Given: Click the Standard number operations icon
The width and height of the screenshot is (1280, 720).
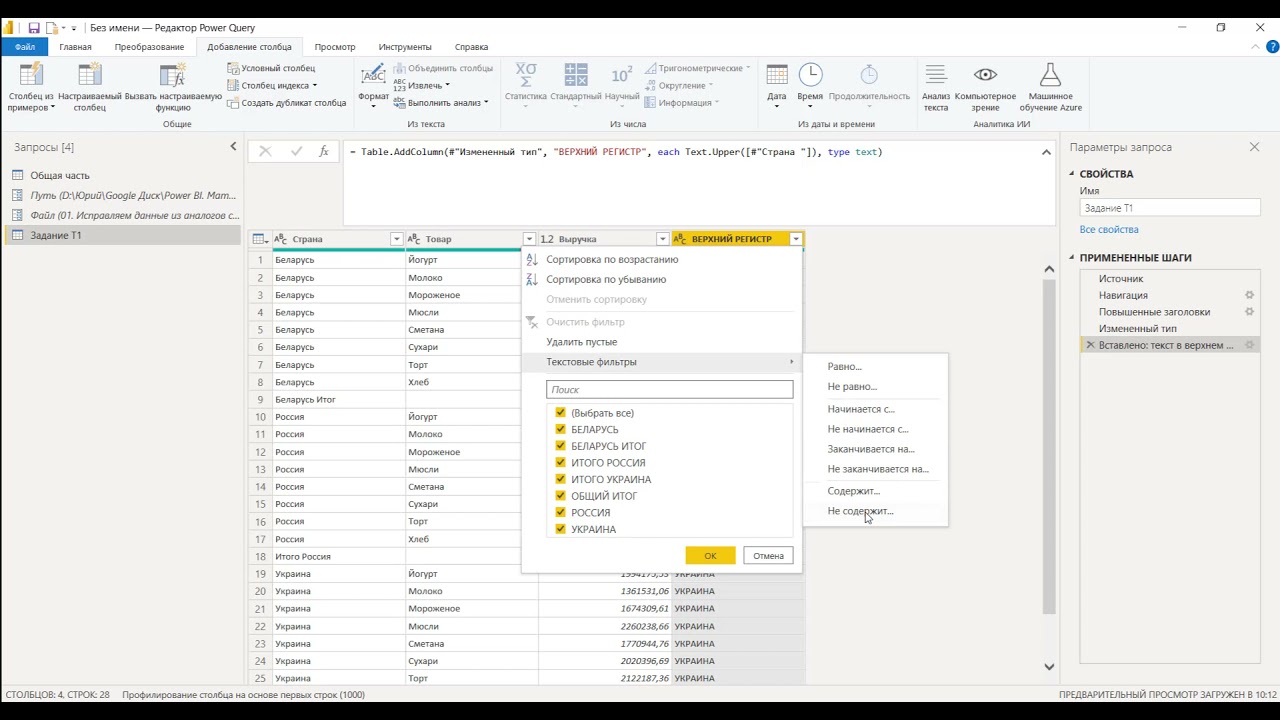Looking at the screenshot, I should (576, 76).
